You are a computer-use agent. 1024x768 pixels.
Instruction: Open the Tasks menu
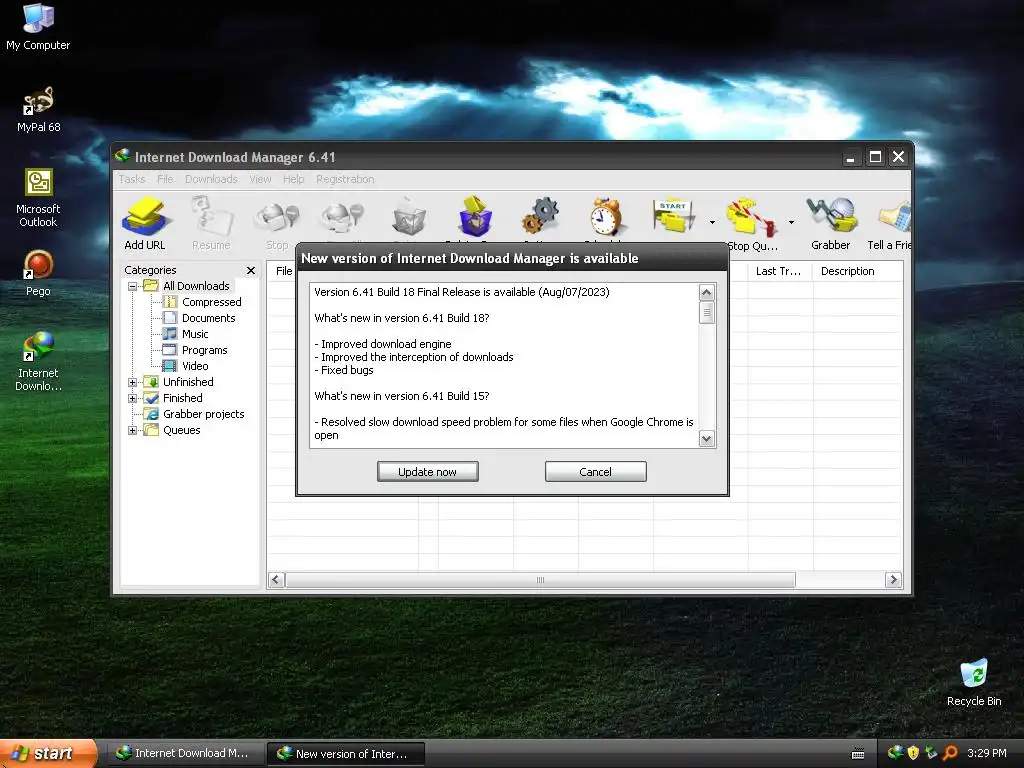132,179
